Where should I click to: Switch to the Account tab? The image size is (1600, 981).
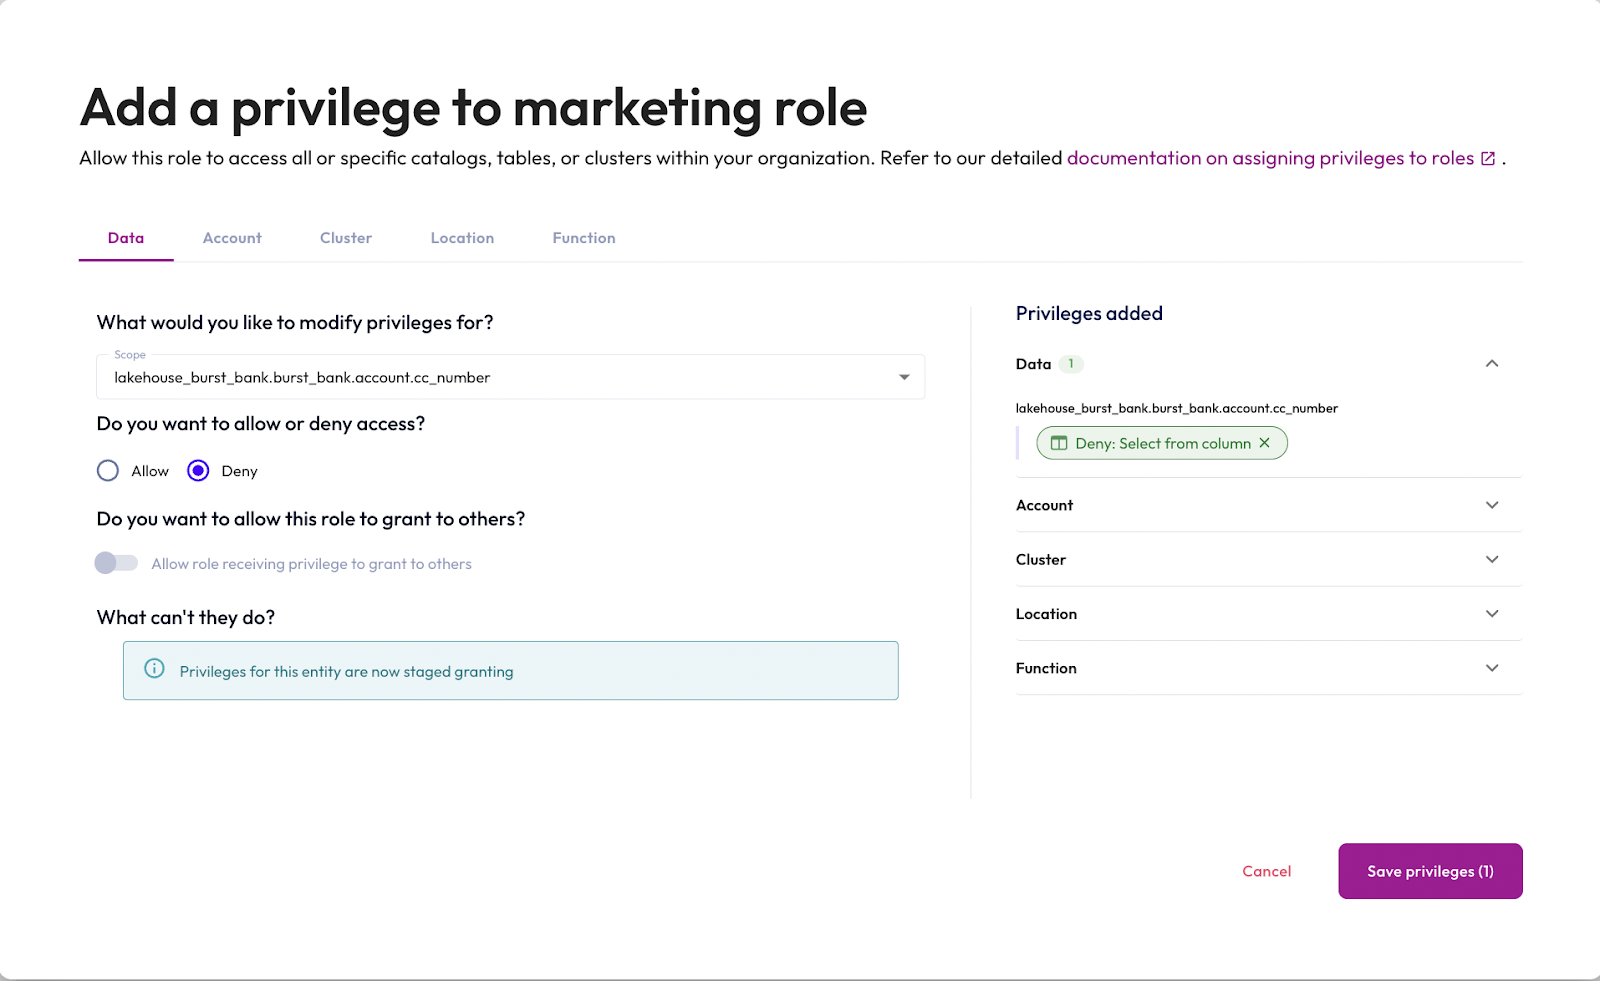click(x=232, y=238)
